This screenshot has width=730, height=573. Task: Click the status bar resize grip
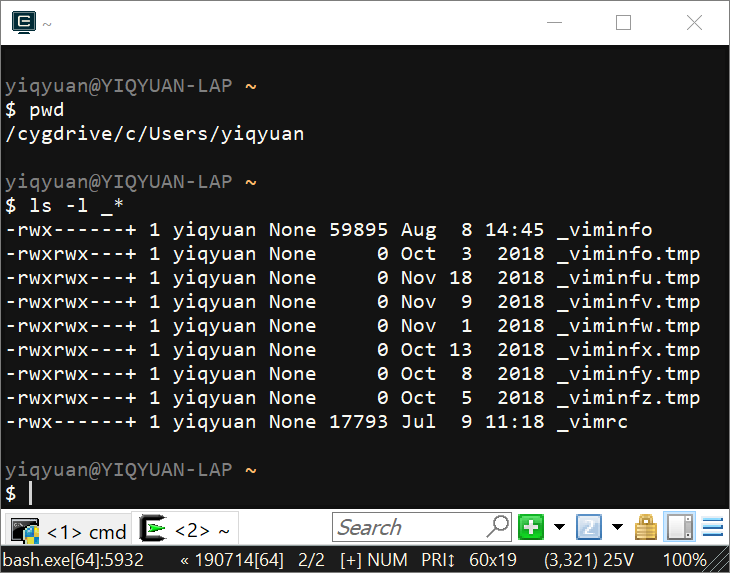click(719, 561)
